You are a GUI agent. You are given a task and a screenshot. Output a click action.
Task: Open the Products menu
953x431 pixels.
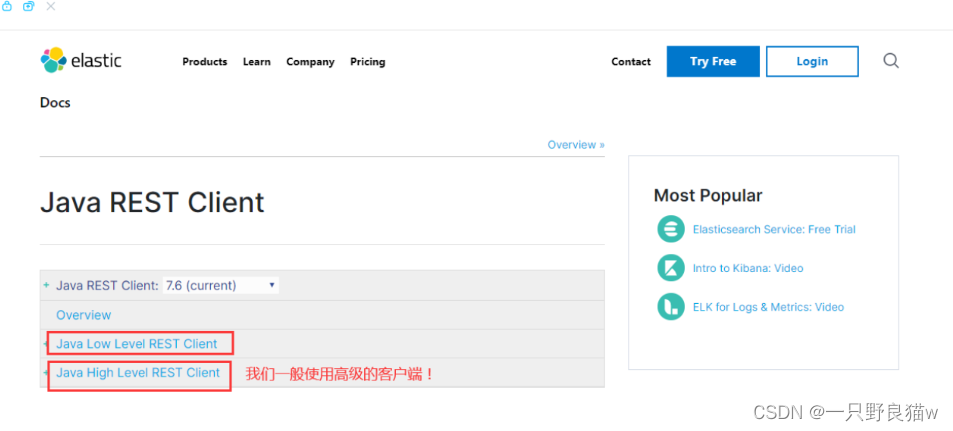pyautogui.click(x=205, y=61)
